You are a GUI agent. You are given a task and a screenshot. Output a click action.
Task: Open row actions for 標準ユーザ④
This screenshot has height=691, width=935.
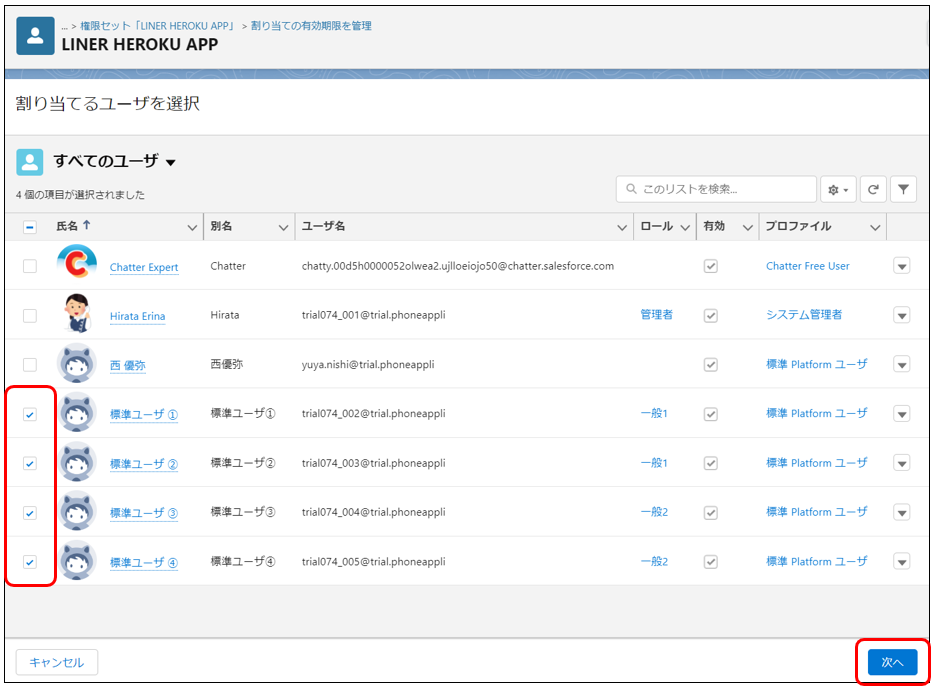click(902, 562)
